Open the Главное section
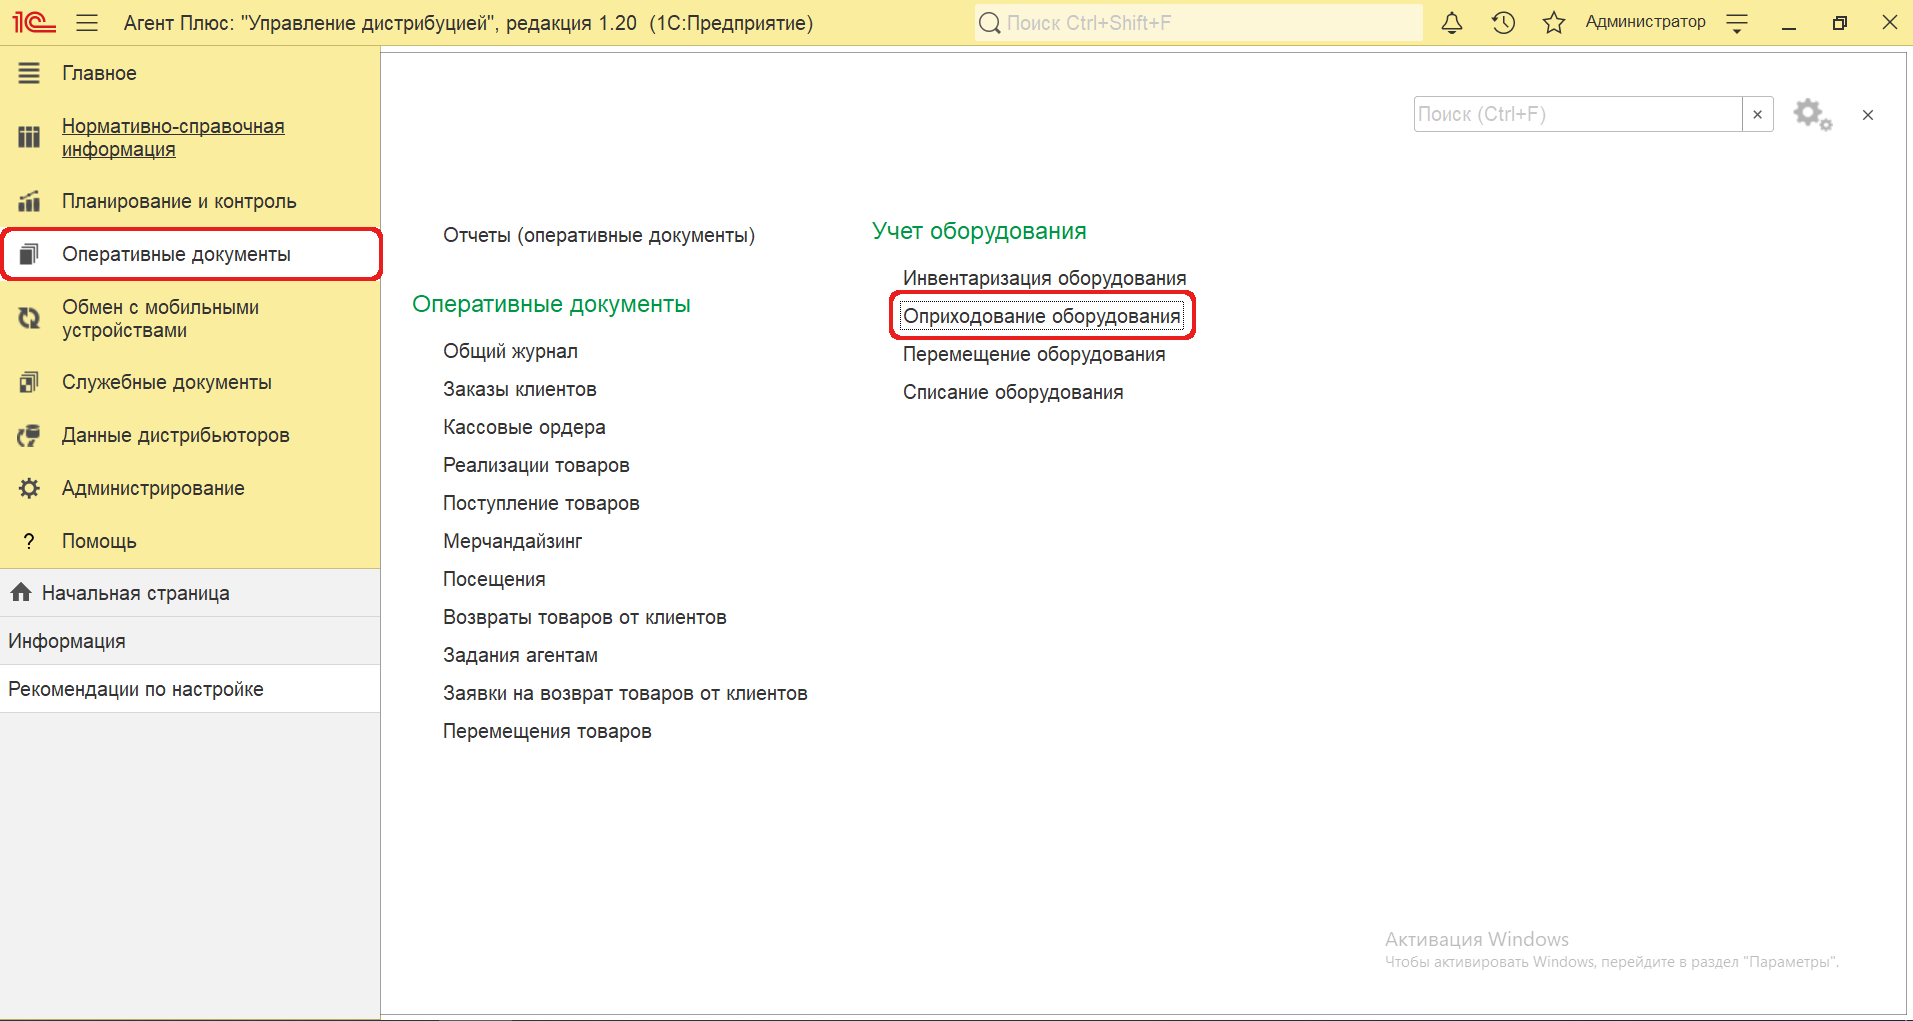This screenshot has width=1913, height=1021. pos(99,73)
